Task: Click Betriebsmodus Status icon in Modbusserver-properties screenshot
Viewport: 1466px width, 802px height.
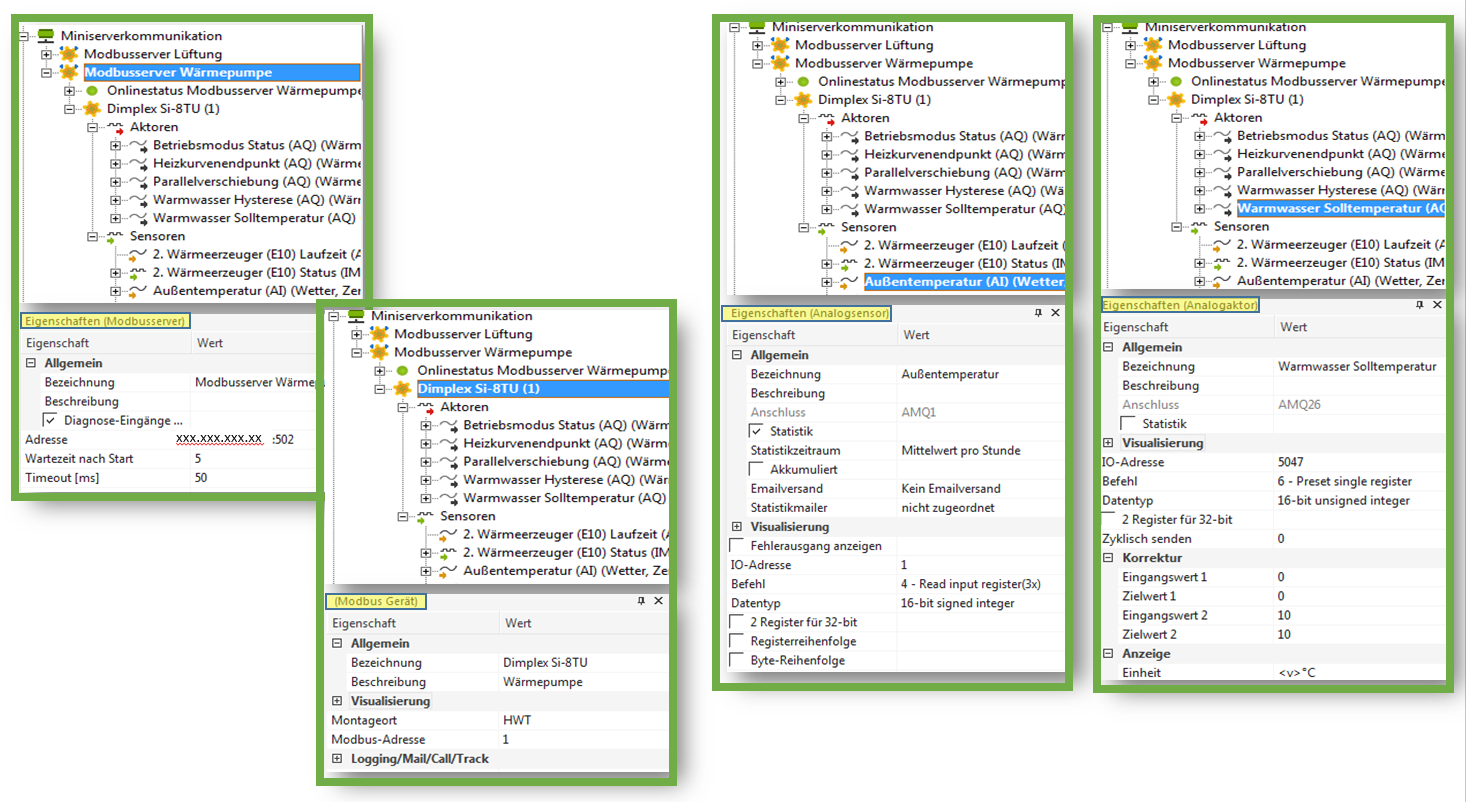Action: point(139,146)
